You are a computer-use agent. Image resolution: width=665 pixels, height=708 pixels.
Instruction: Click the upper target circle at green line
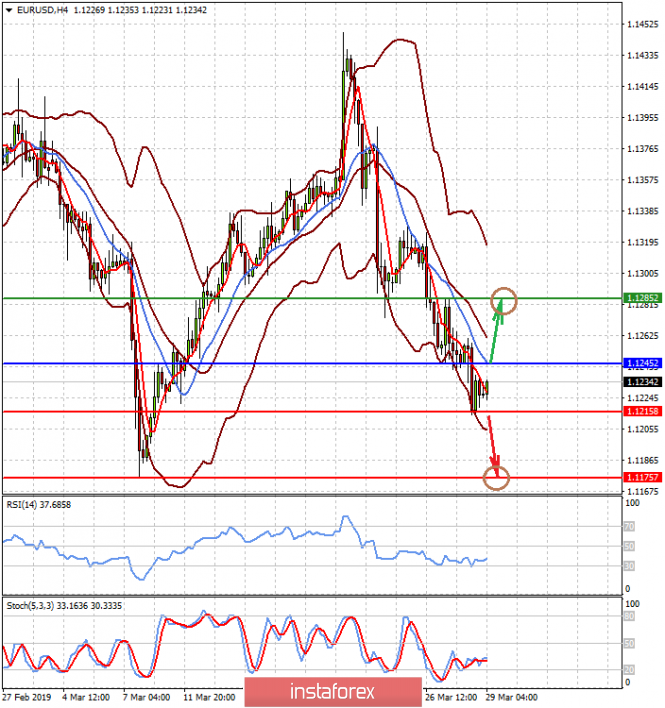point(505,300)
